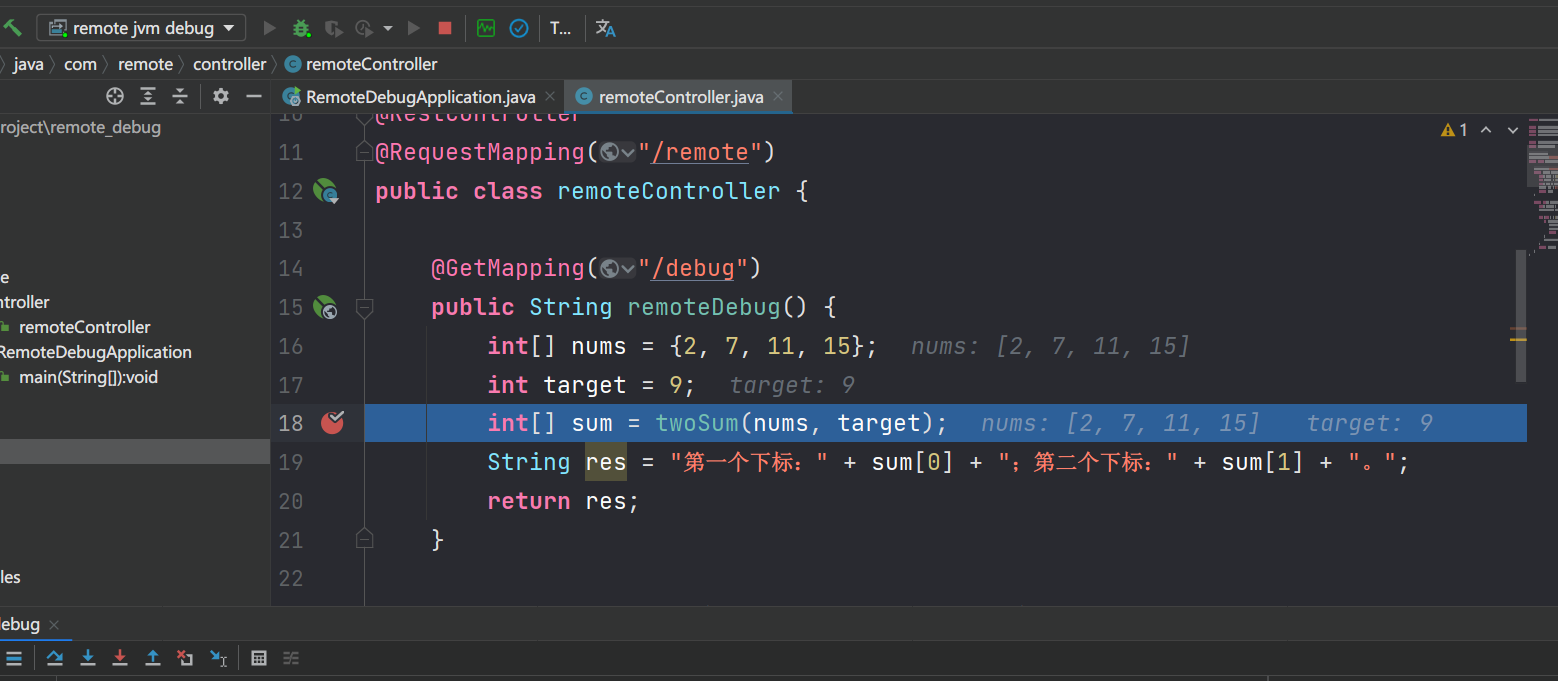Viewport: 1558px width, 681px height.
Task: Click the blue circular checkmark icon
Action: point(519,28)
